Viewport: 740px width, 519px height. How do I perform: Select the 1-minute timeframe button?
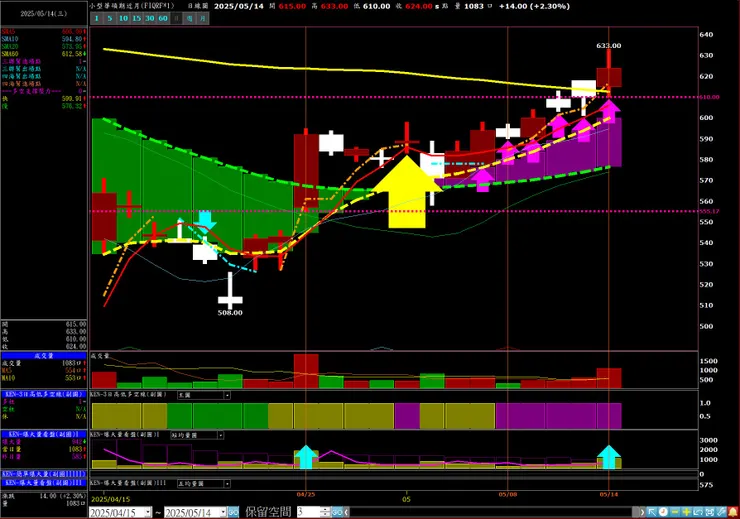pyautogui.click(x=97, y=18)
